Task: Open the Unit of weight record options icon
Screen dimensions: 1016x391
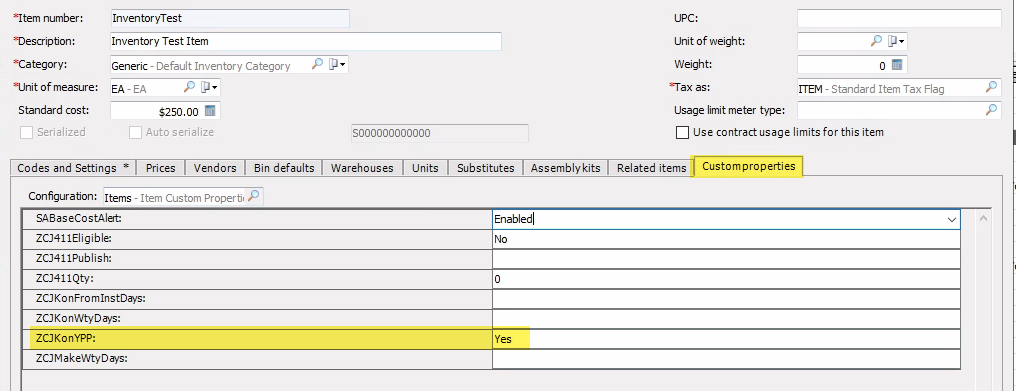Action: [896, 41]
